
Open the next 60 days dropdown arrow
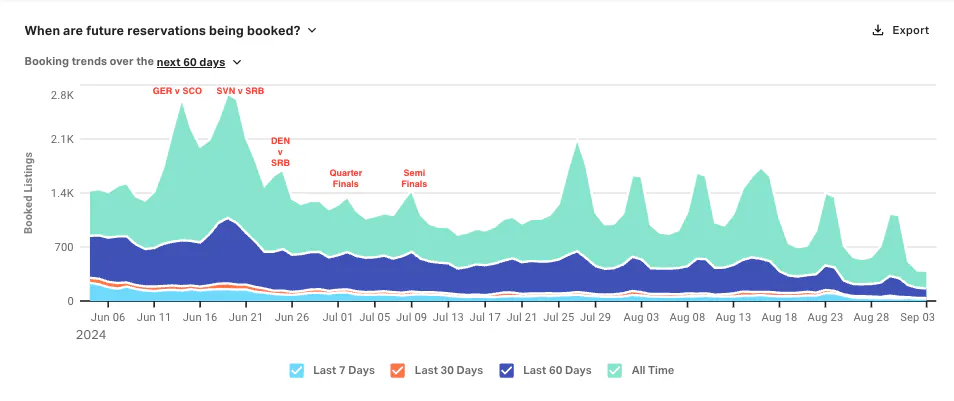pyautogui.click(x=237, y=62)
